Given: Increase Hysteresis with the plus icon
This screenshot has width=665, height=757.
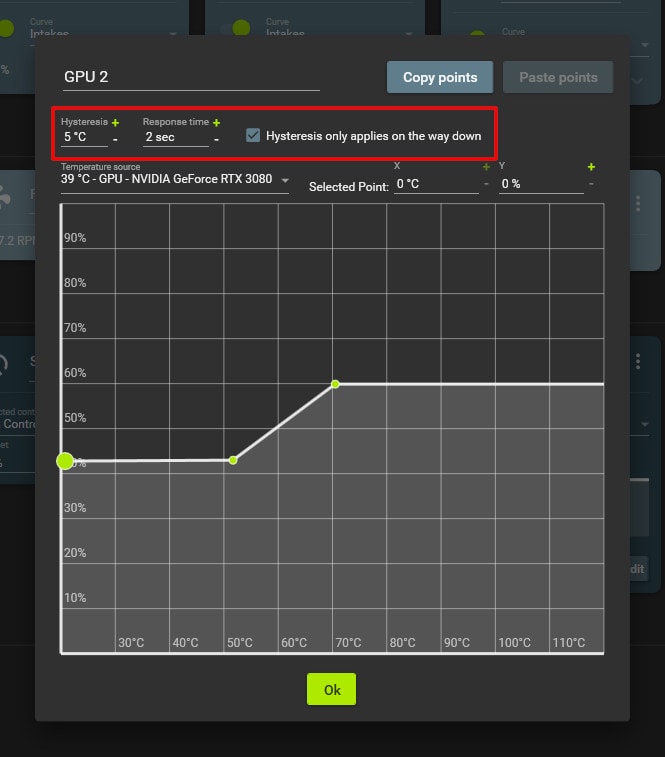Looking at the screenshot, I should [115, 123].
